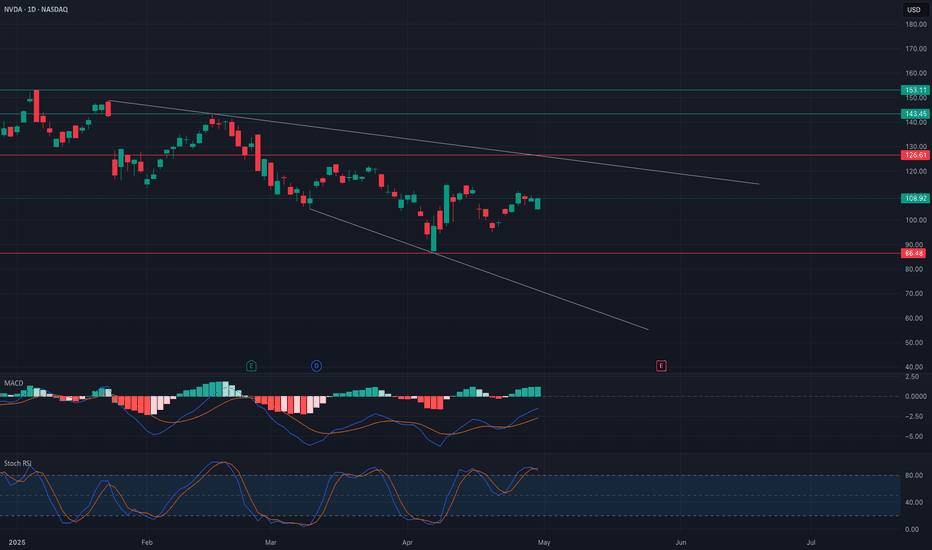Click the 126.61 red price label
This screenshot has width=932, height=550.
pos(915,155)
